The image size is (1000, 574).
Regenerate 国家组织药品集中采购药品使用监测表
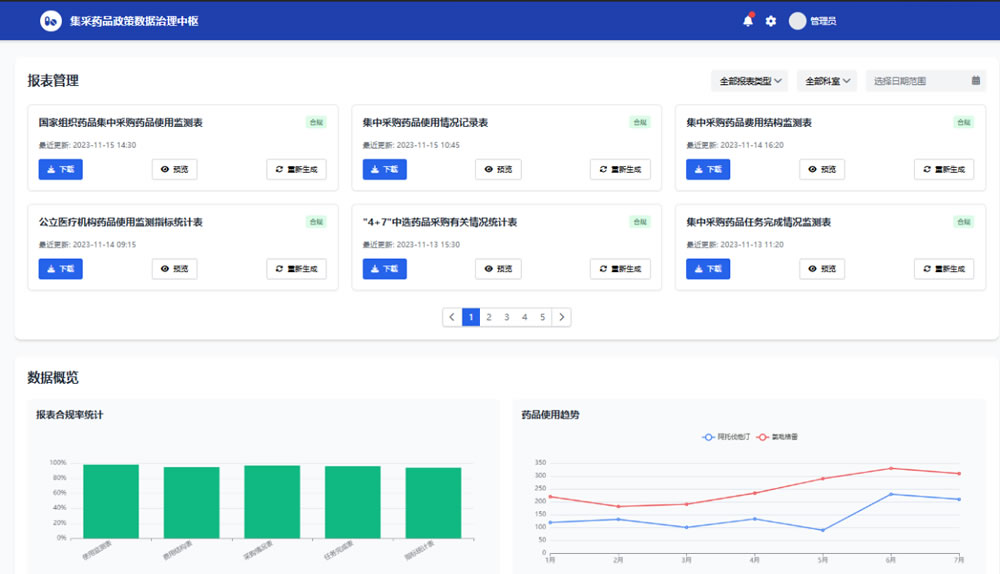click(297, 169)
